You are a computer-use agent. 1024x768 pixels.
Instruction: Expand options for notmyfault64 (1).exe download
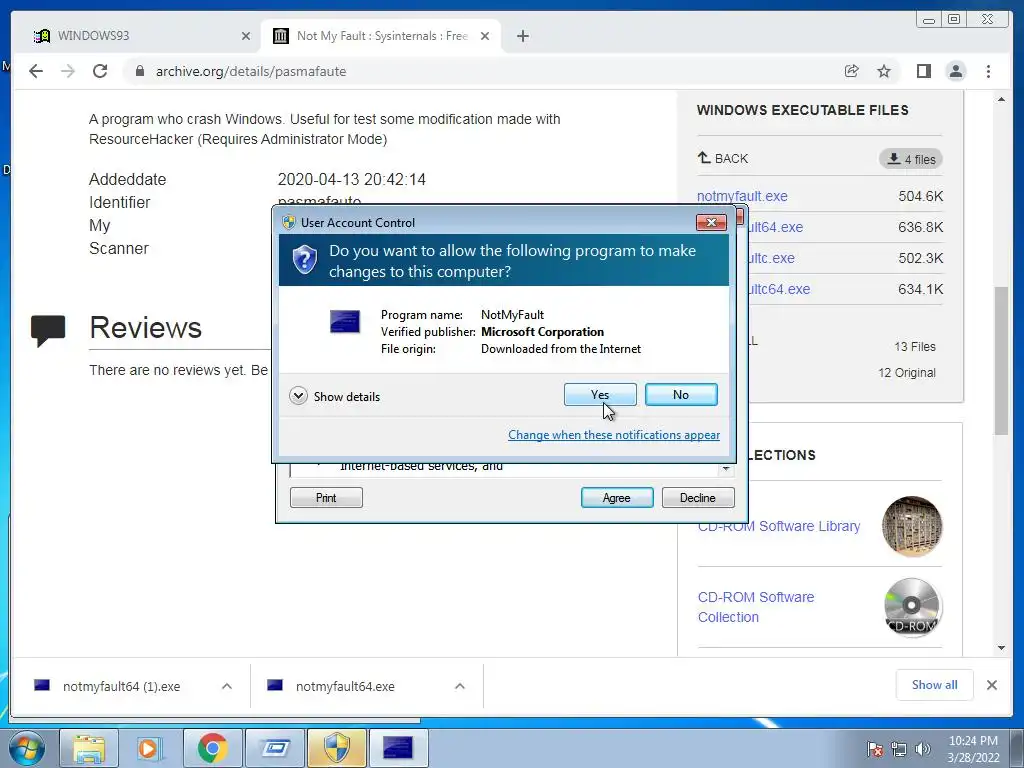(227, 686)
